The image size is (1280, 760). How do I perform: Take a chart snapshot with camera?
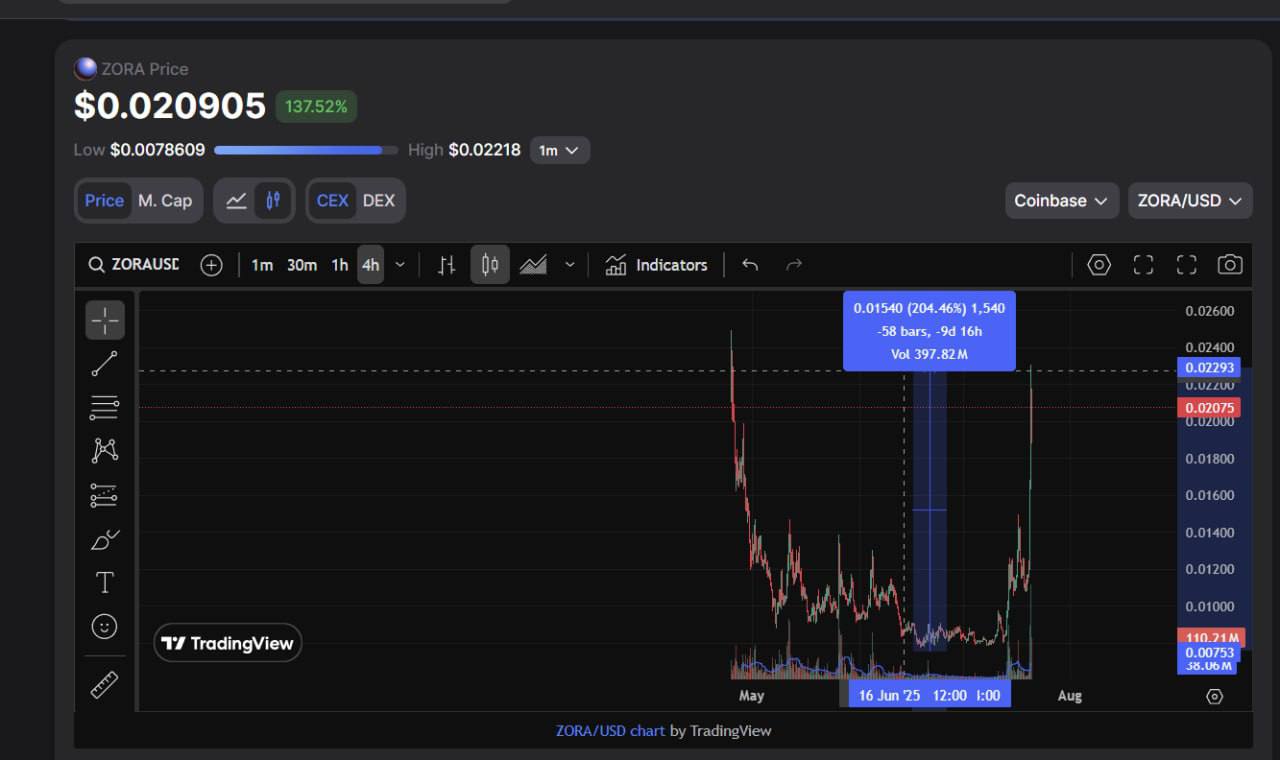(1230, 265)
